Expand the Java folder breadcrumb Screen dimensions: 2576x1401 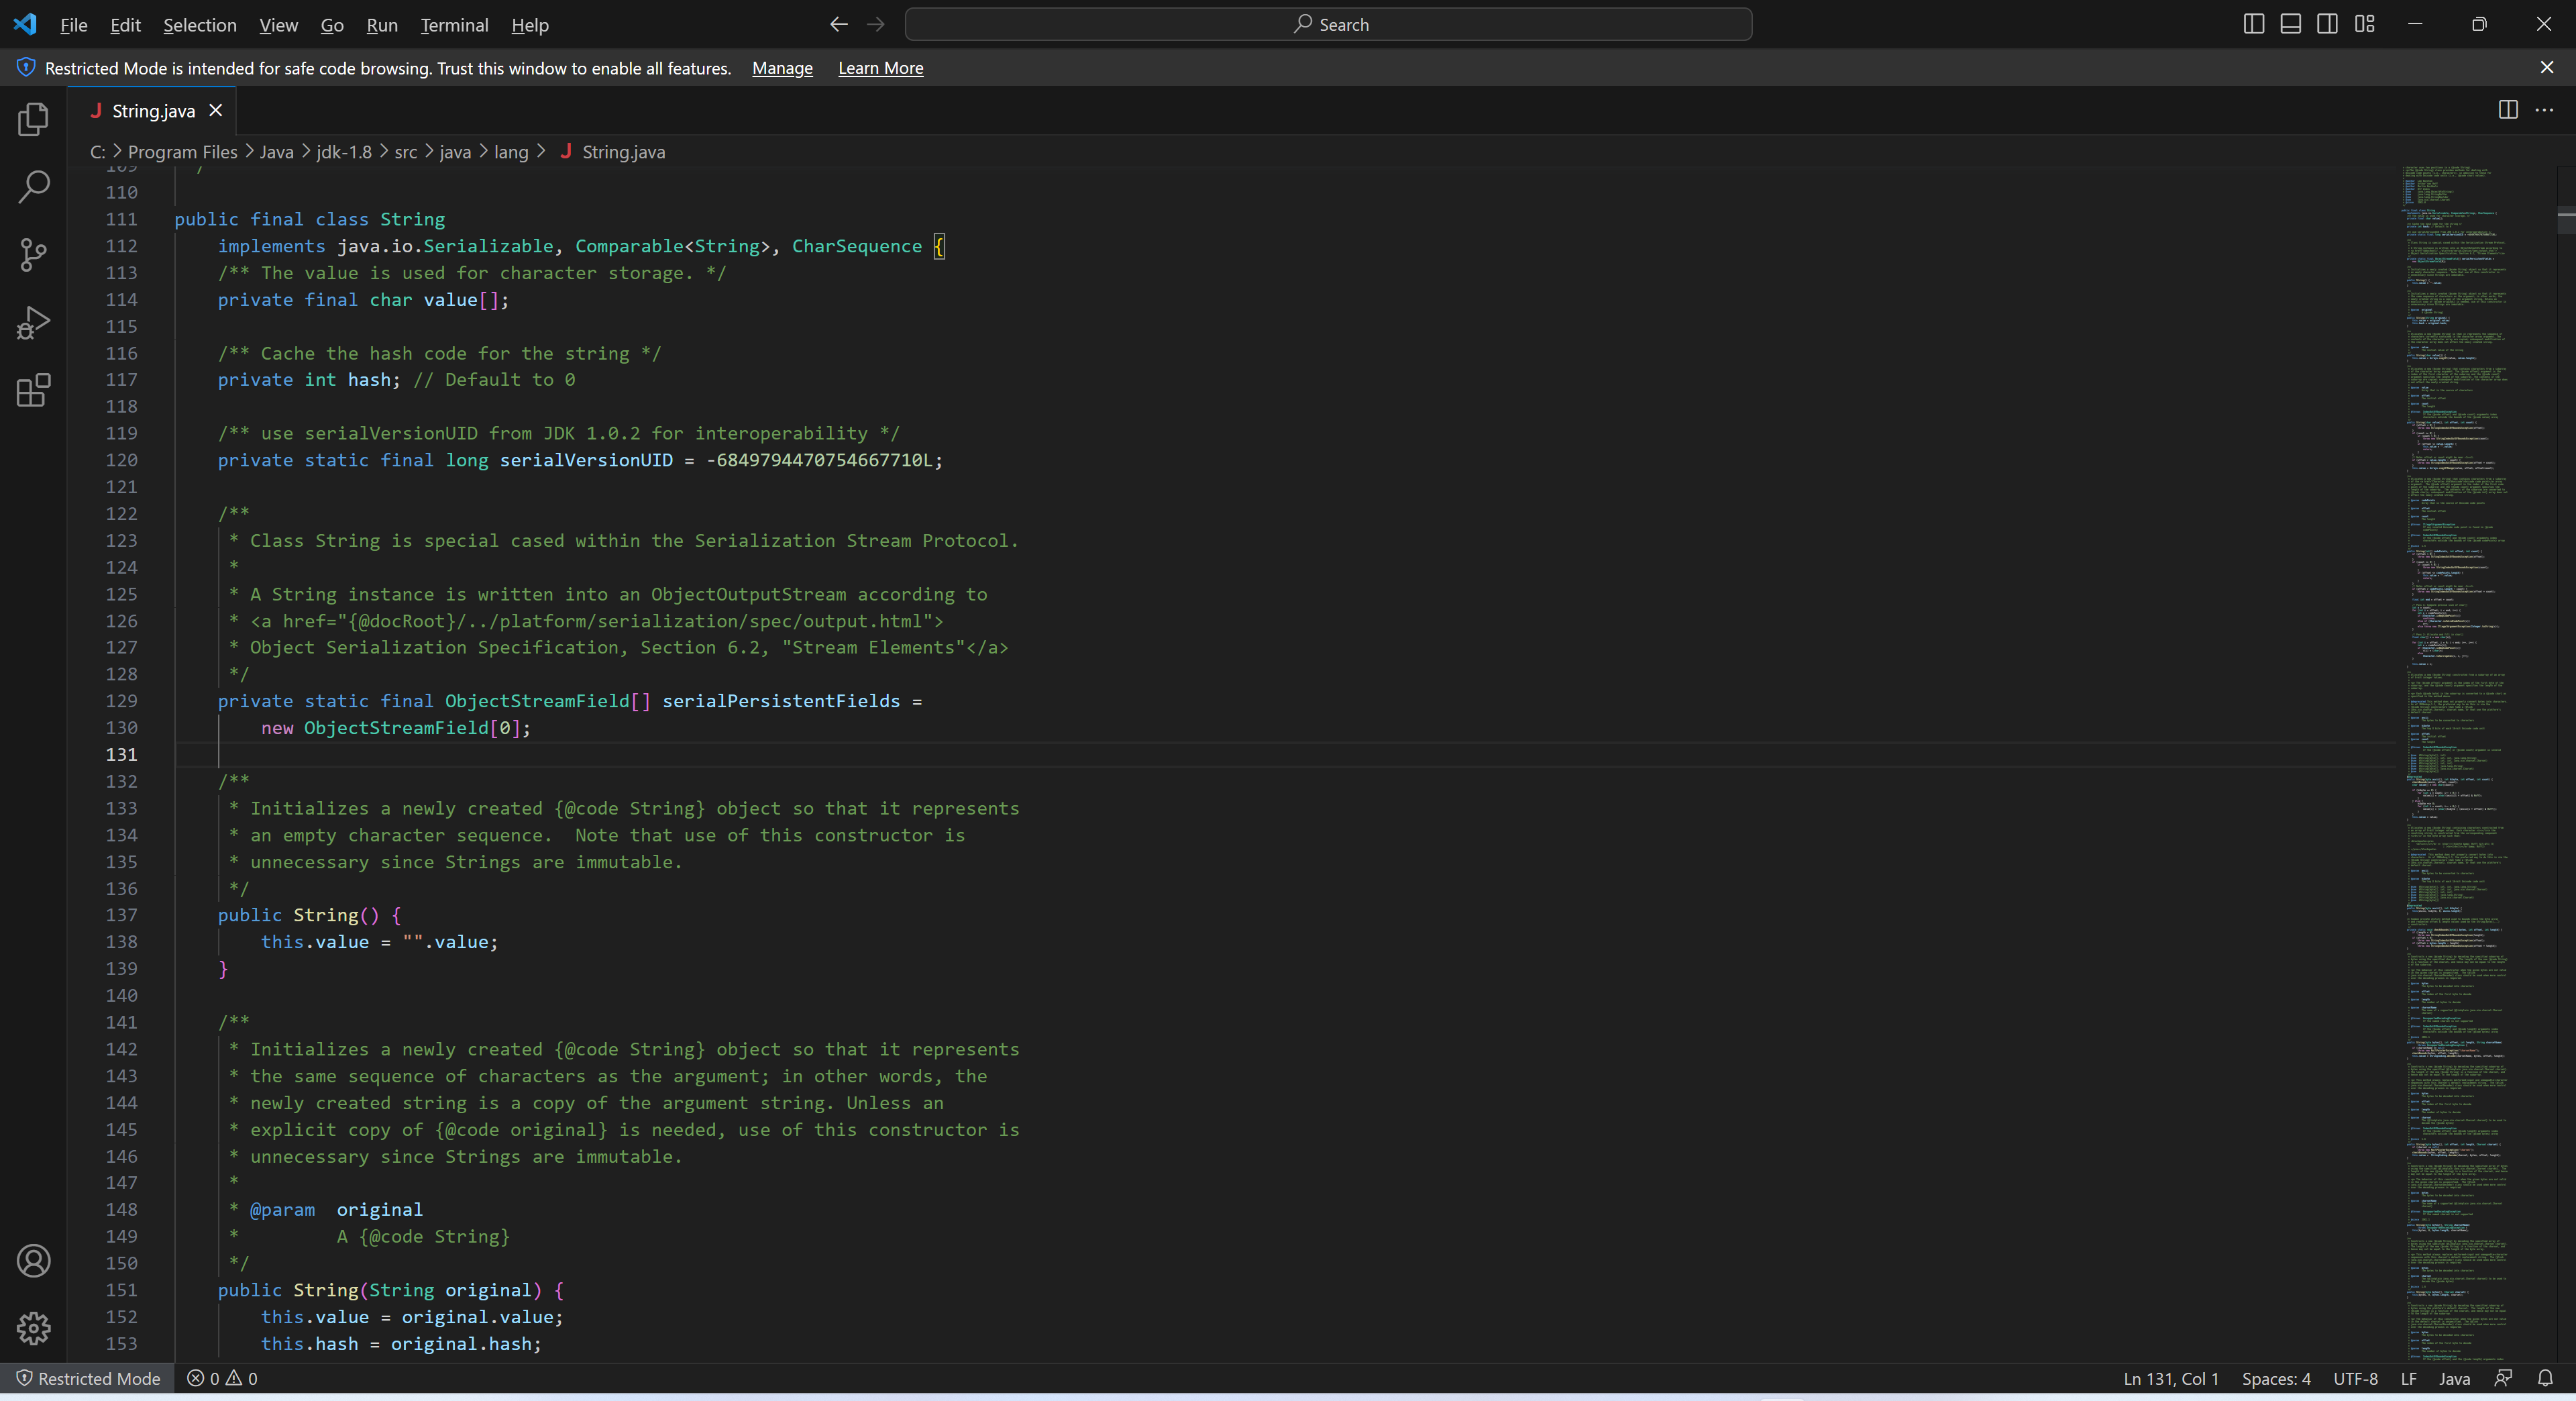point(277,152)
